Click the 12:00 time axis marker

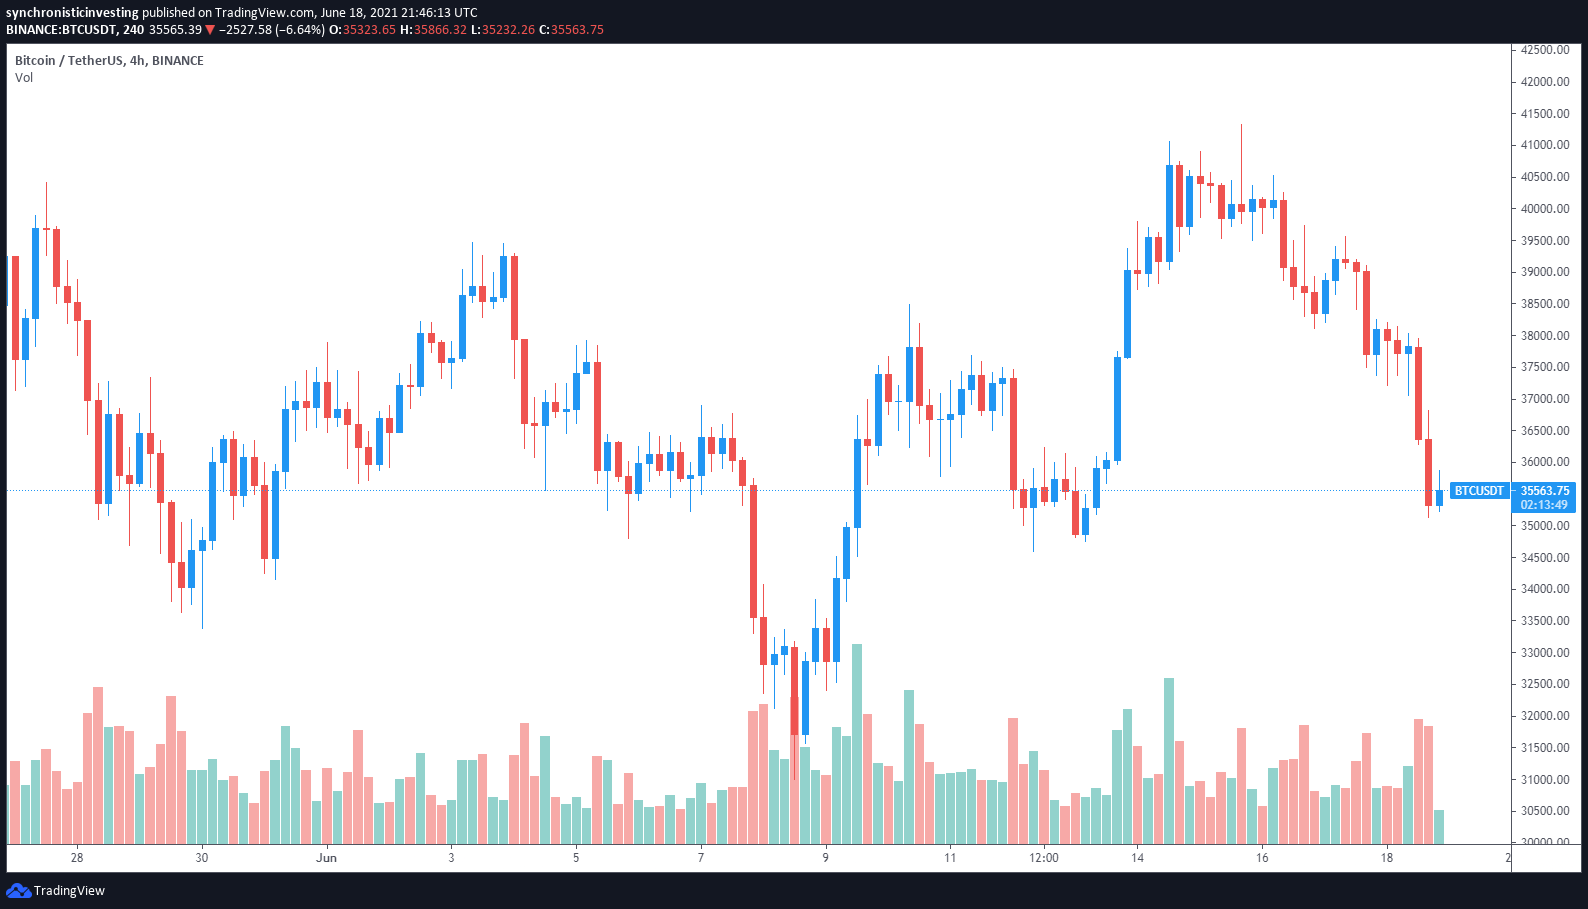pos(1043,857)
